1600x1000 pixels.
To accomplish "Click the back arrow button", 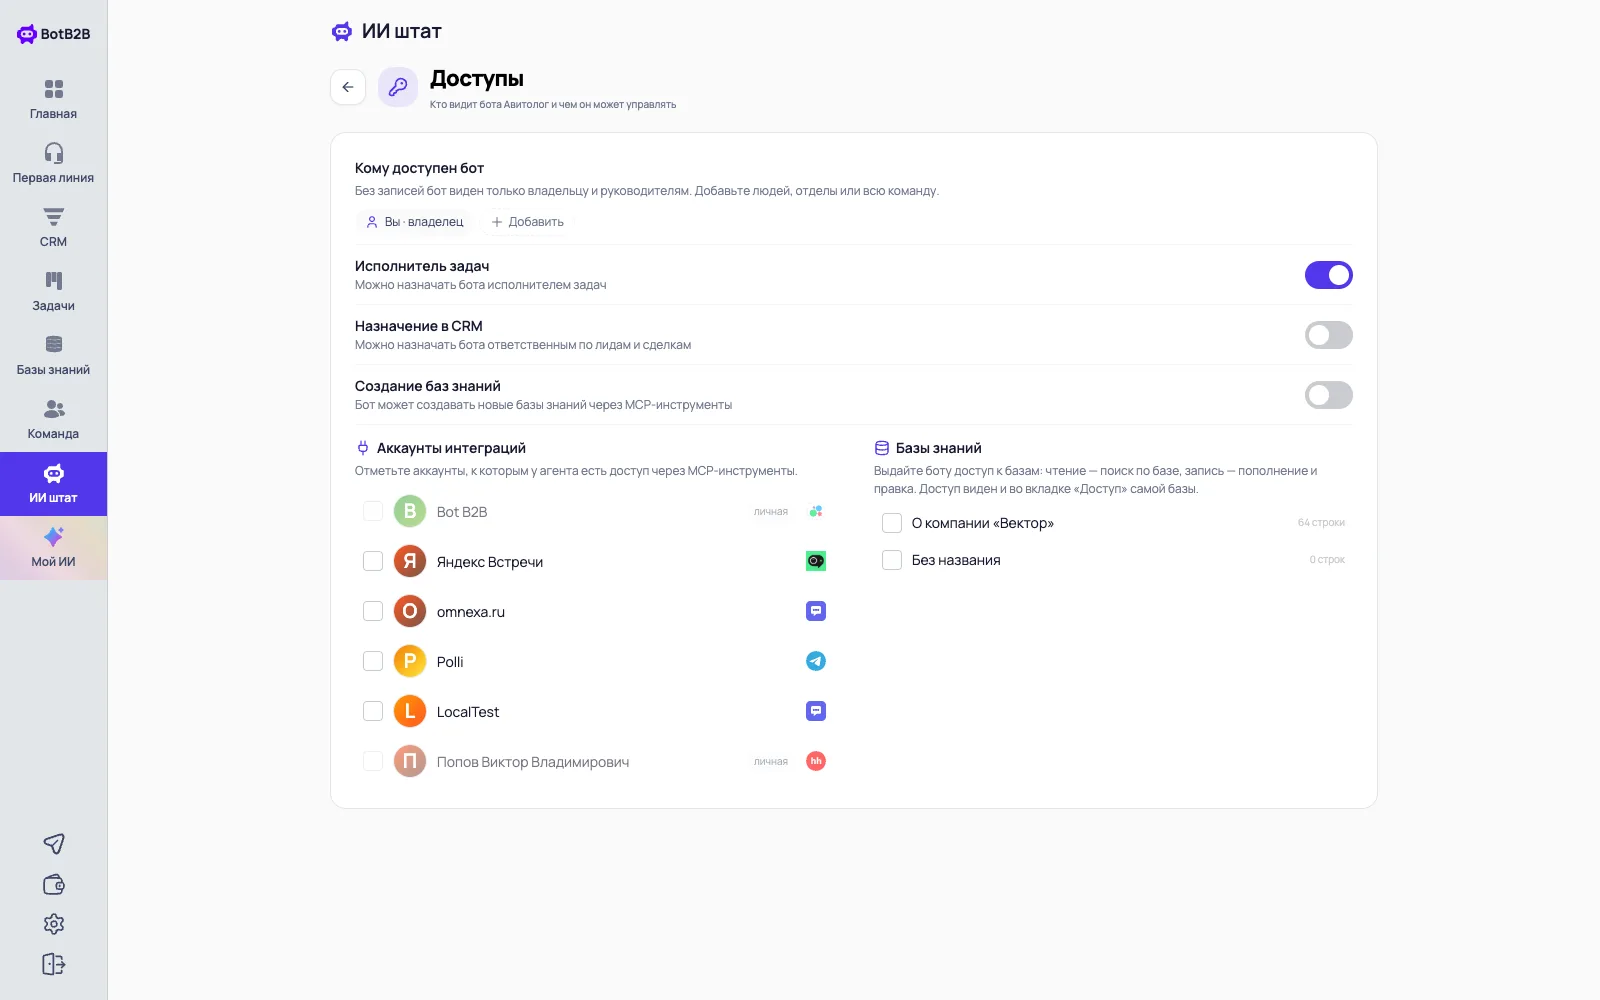I will coord(348,87).
